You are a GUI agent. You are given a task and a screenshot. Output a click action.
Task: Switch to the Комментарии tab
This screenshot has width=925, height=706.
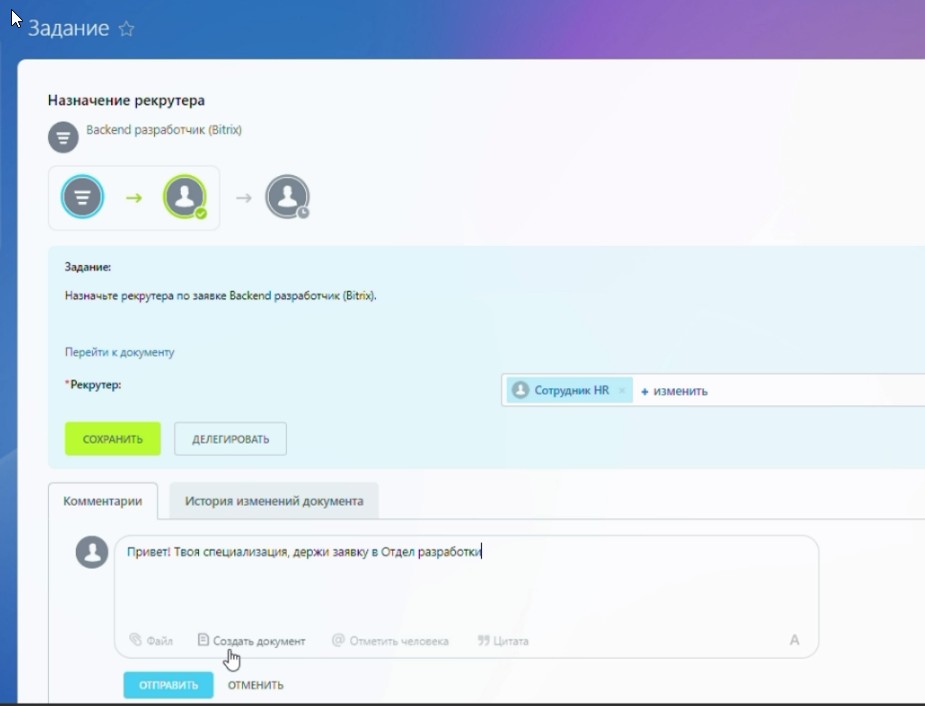(x=103, y=501)
